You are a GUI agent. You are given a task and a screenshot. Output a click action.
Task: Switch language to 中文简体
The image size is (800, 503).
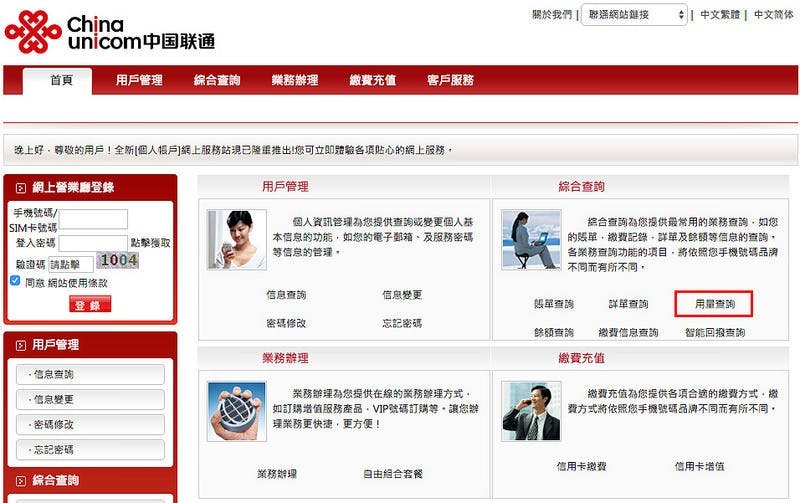click(x=773, y=15)
